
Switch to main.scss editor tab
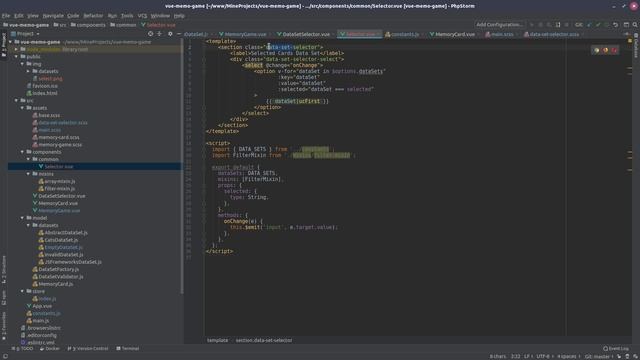click(x=502, y=34)
